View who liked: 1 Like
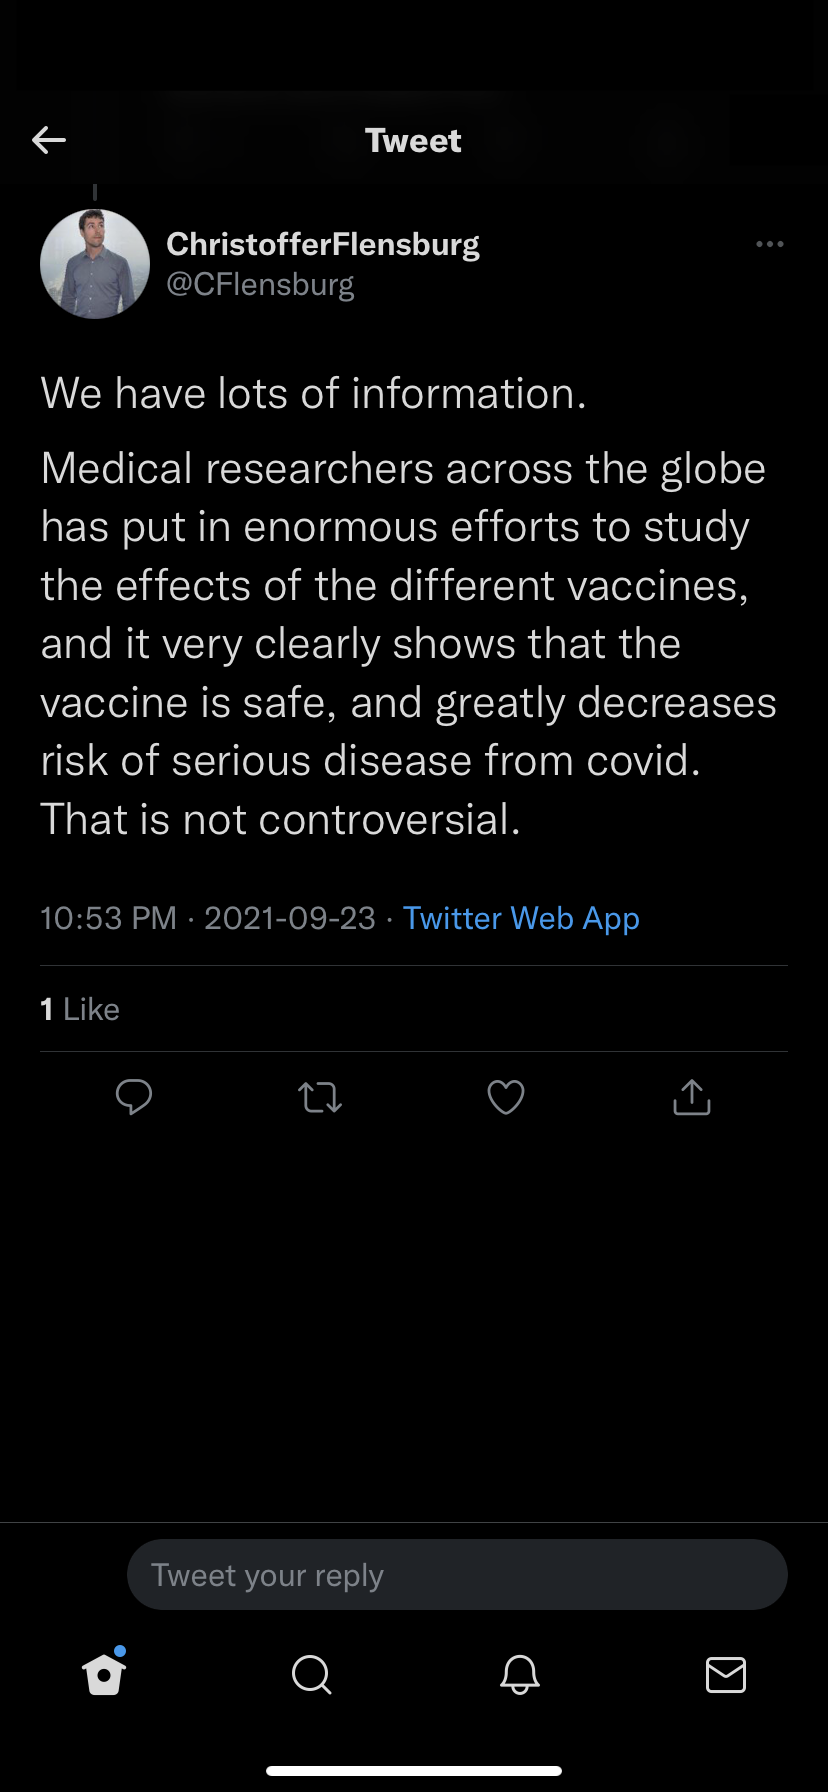 80,1009
